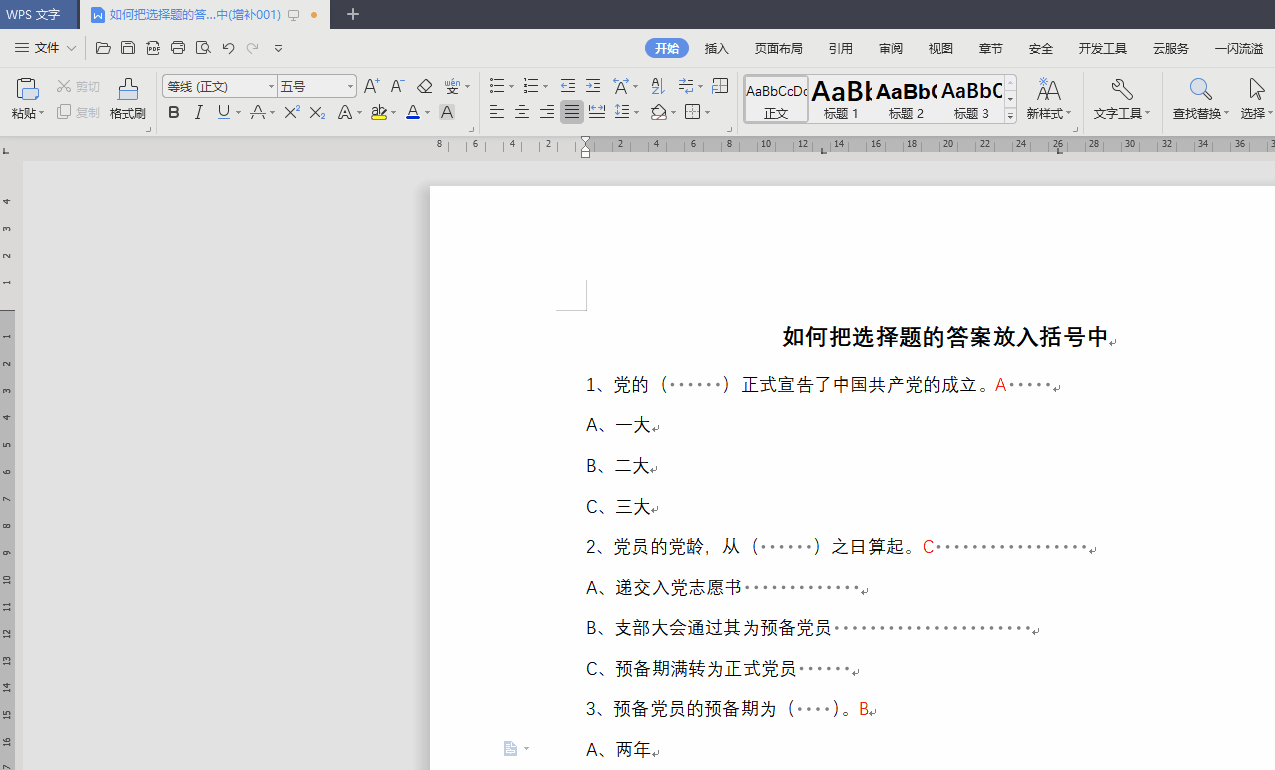Image resolution: width=1275 pixels, height=770 pixels.
Task: Click the show/hide formatting marks icon
Action: click(685, 86)
